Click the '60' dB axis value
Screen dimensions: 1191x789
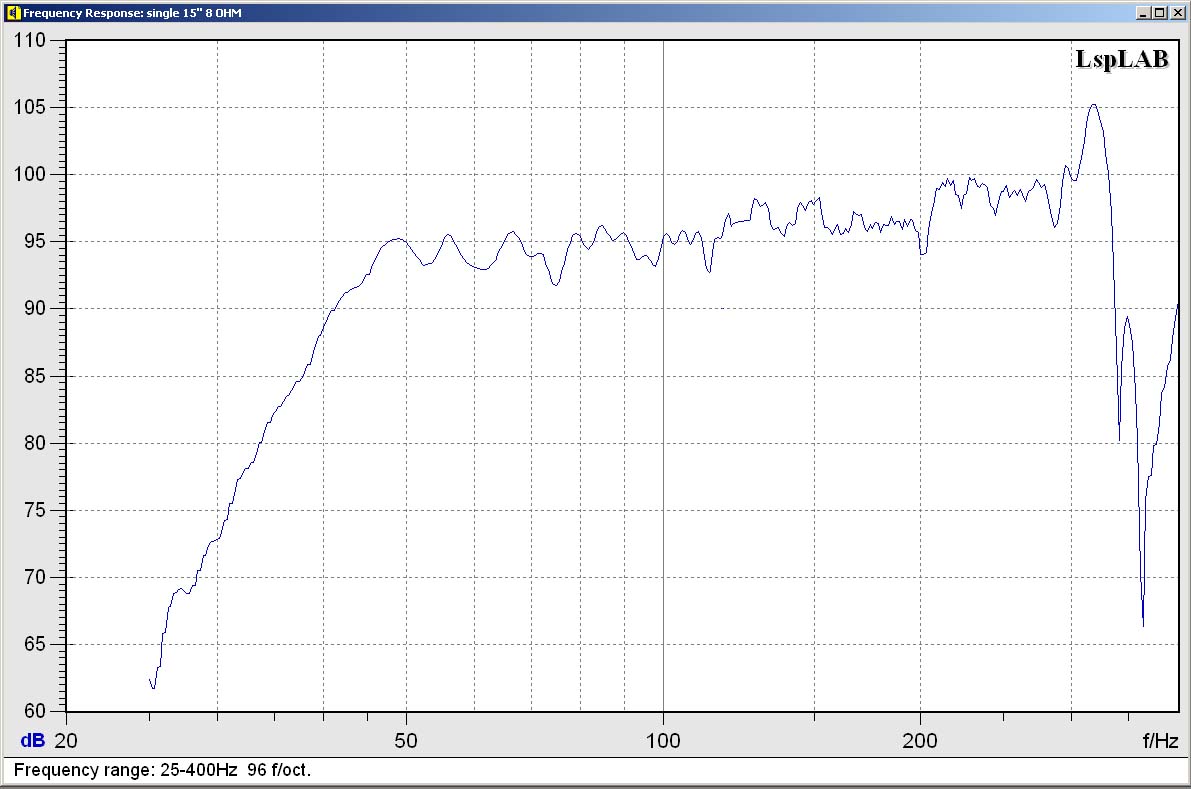[x=35, y=711]
